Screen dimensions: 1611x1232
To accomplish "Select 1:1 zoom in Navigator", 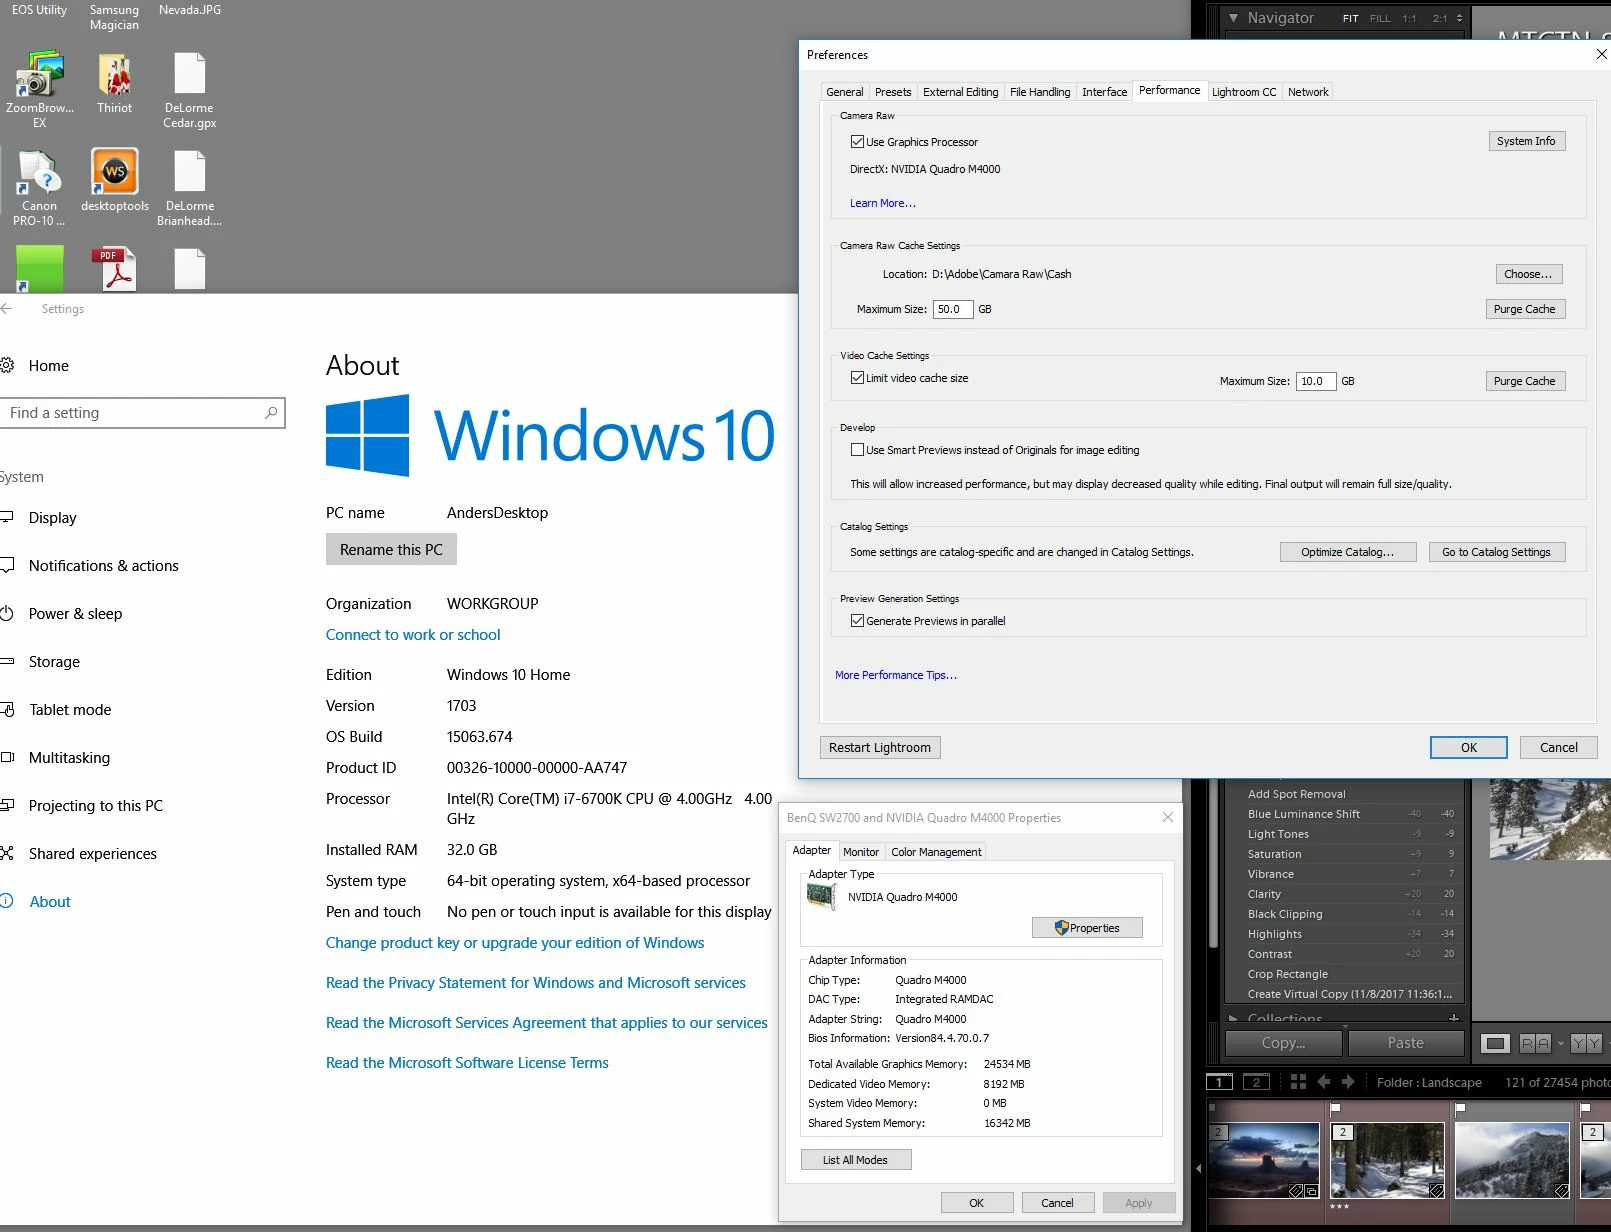I will (1409, 18).
